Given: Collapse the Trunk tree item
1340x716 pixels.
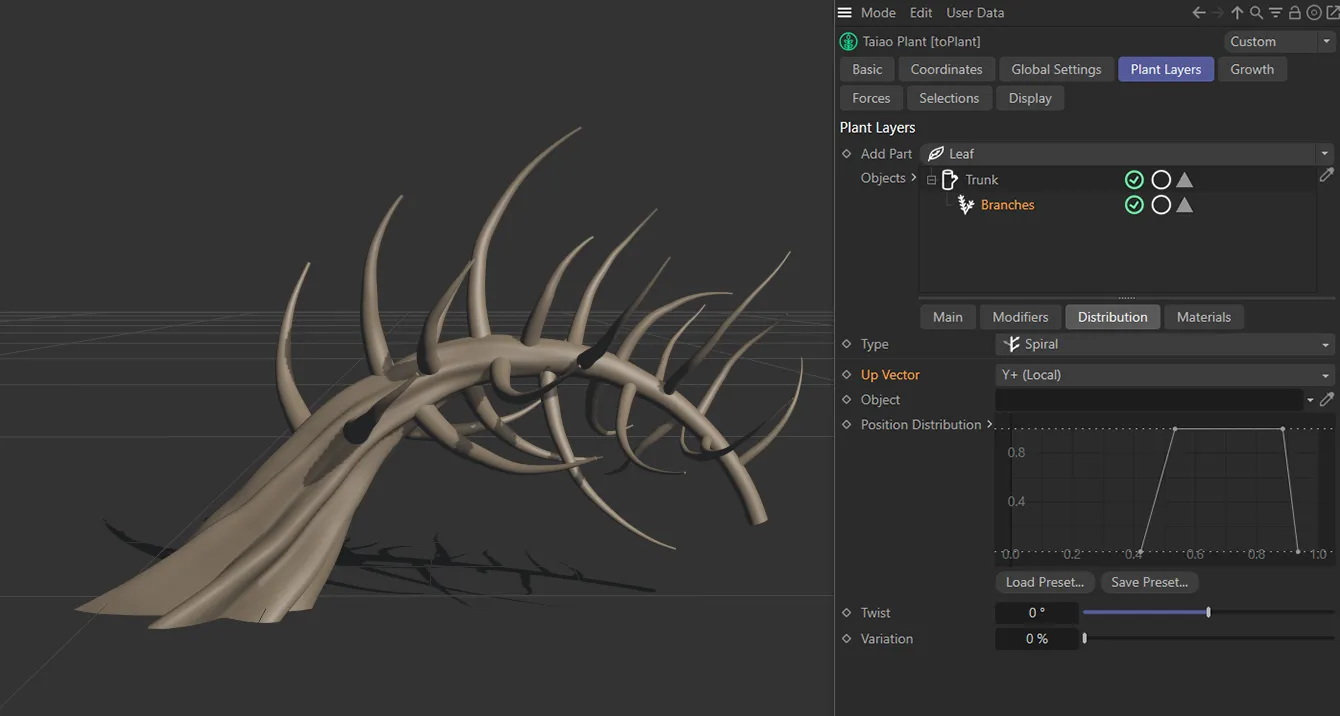Looking at the screenshot, I should (x=931, y=179).
